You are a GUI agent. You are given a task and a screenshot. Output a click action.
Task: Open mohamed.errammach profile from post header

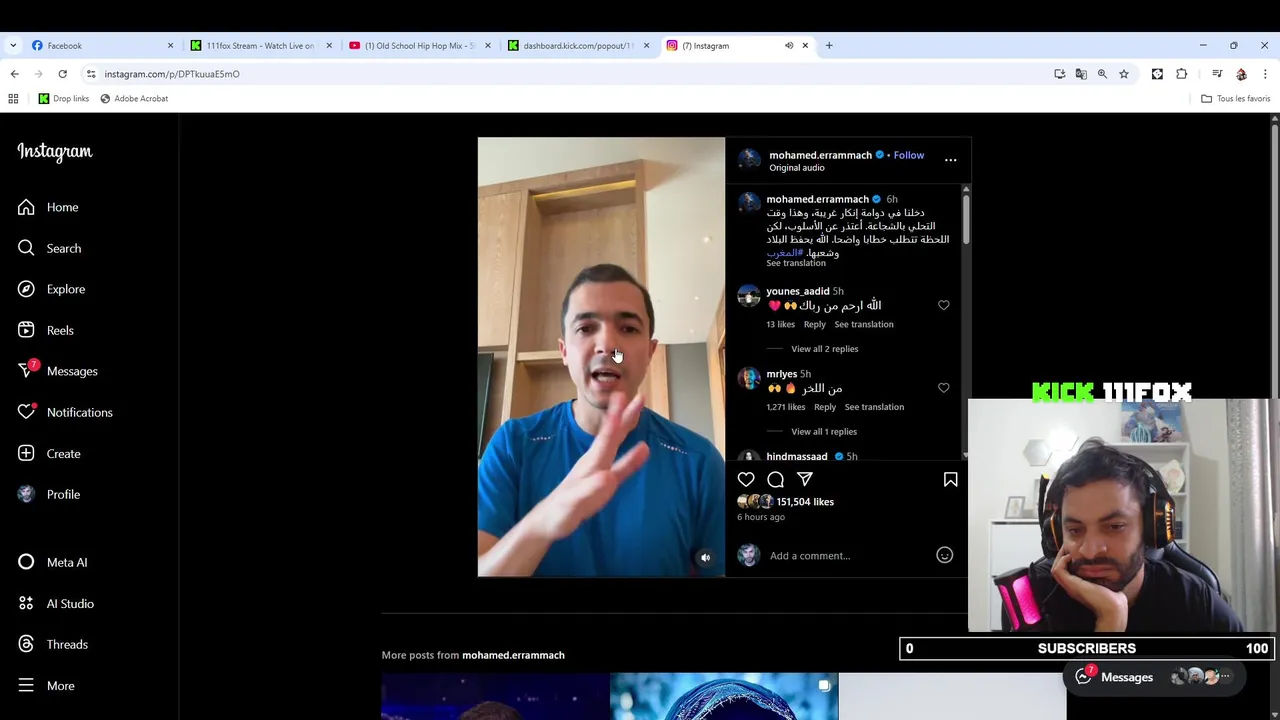click(x=820, y=155)
